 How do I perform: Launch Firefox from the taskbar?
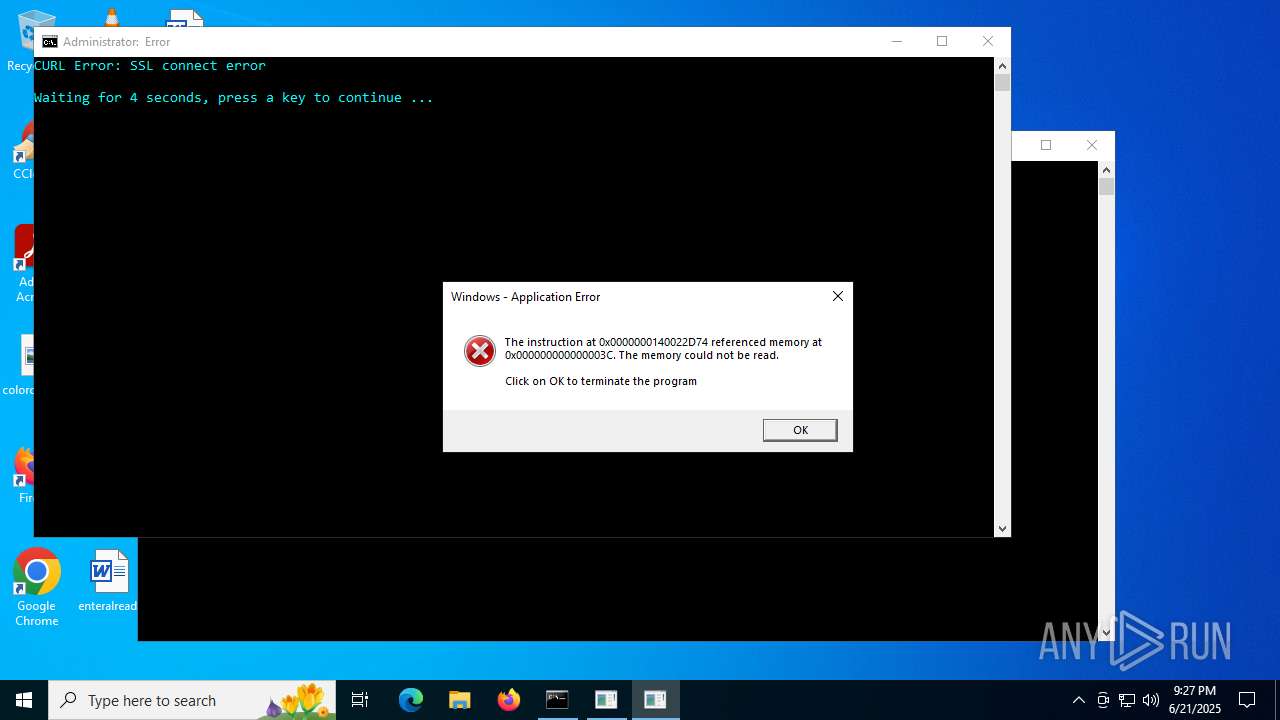(509, 700)
